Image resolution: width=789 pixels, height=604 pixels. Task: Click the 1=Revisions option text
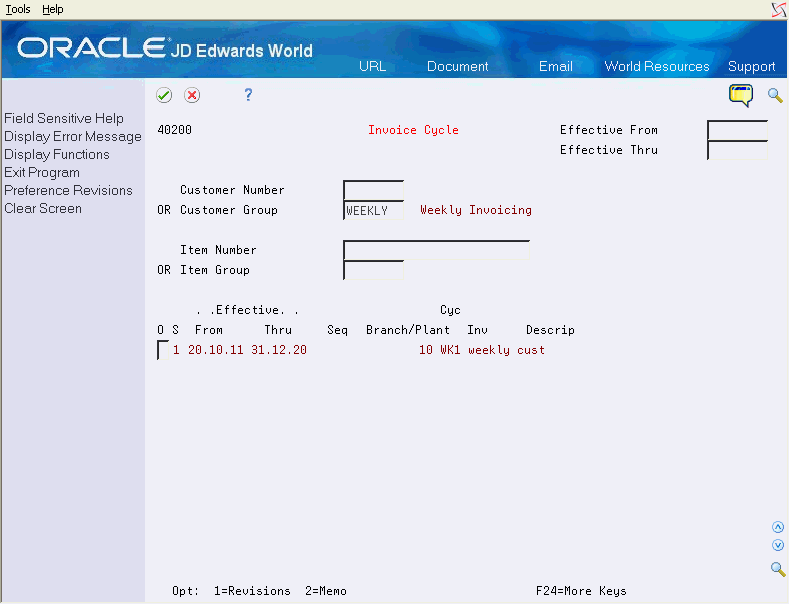(252, 591)
